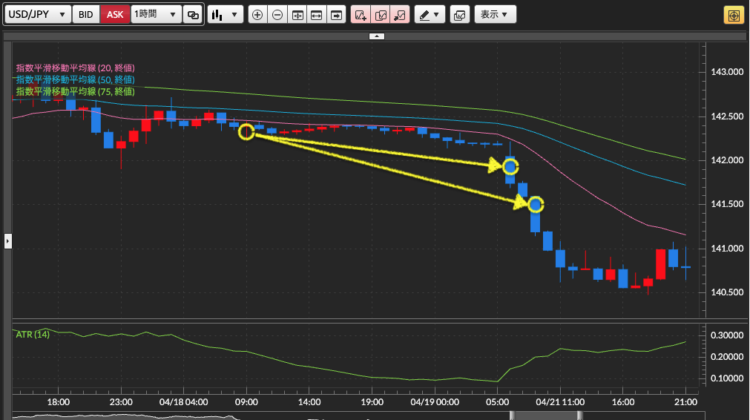Click the 143.000 price axis label
Screen dimensions: 750x420
click(727, 72)
